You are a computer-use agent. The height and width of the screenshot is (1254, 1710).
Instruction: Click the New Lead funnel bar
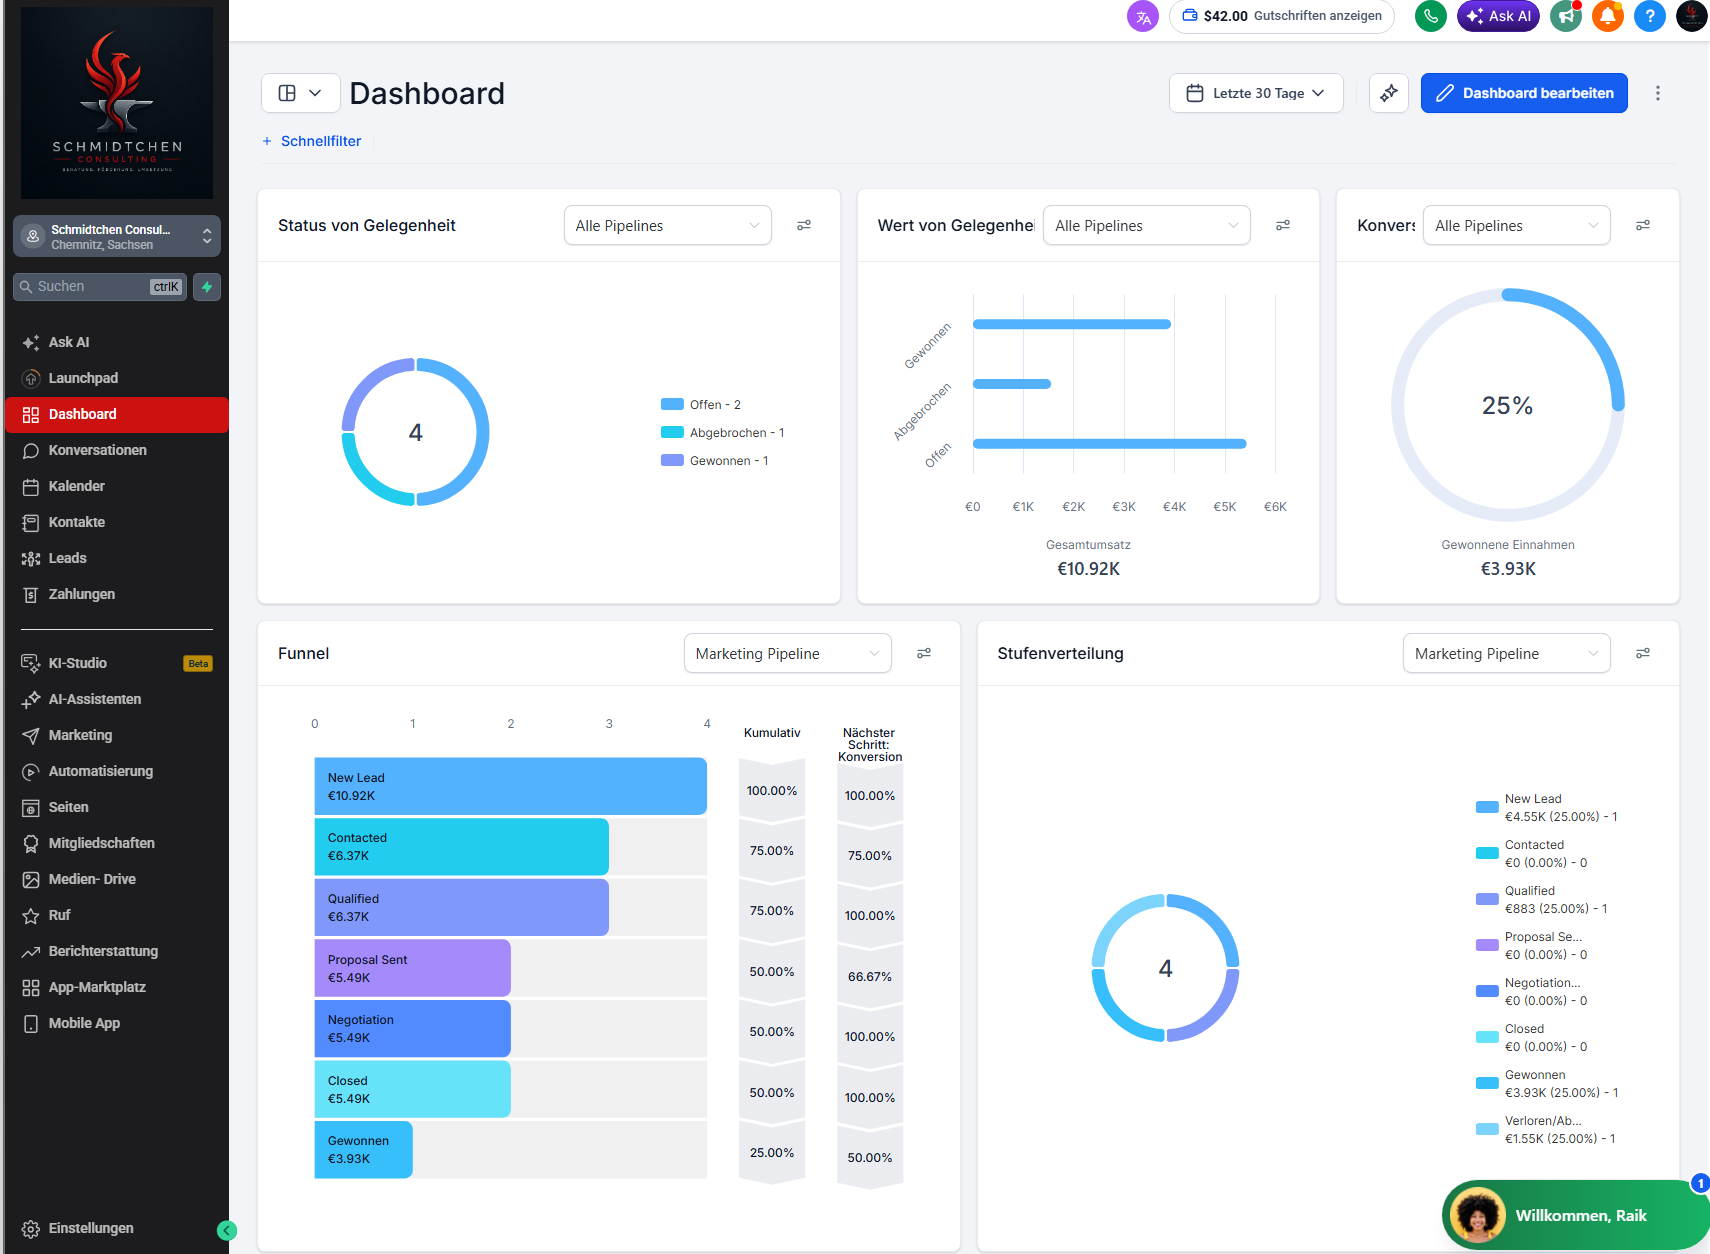pyautogui.click(x=510, y=786)
